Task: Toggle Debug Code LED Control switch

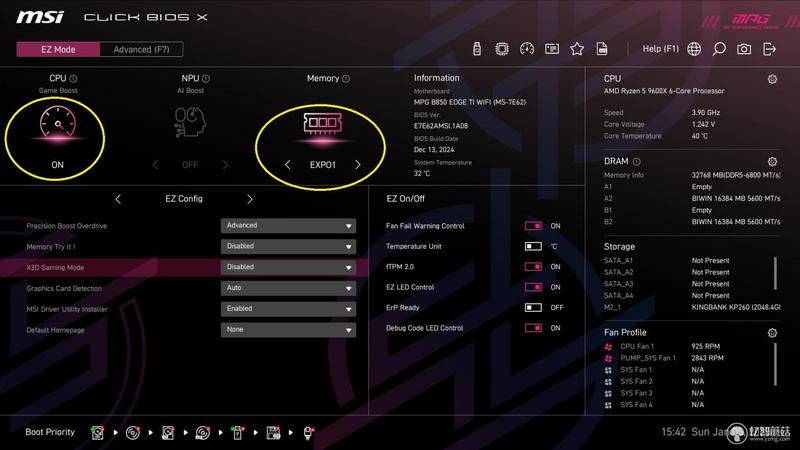Action: tap(533, 328)
